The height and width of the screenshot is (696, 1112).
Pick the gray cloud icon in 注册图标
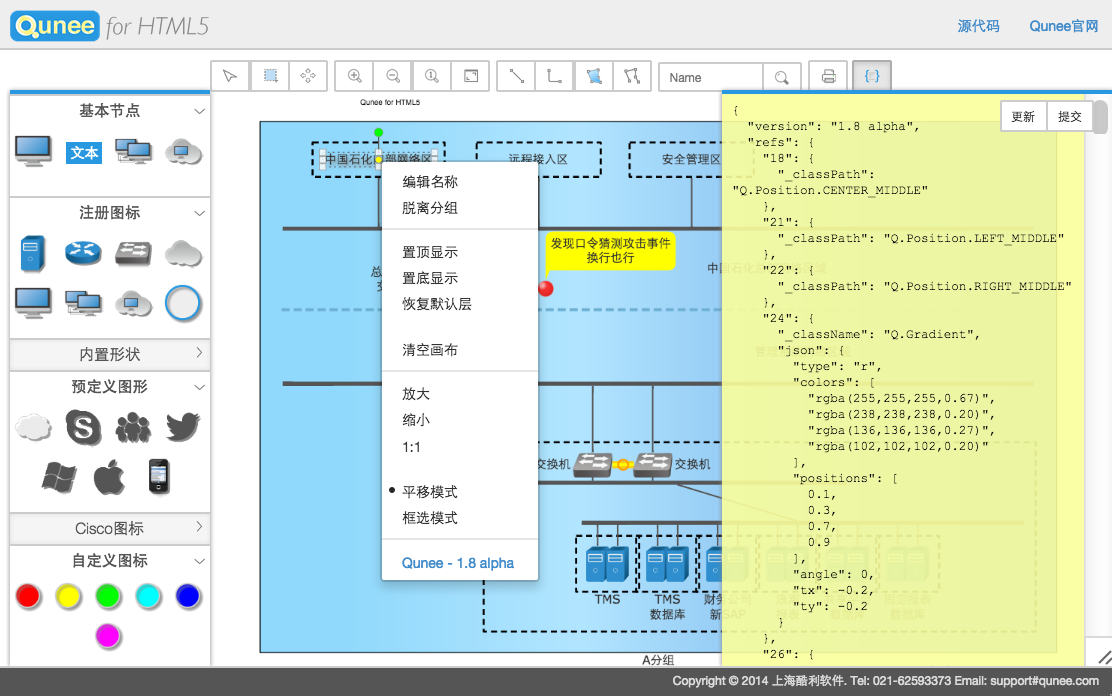point(183,253)
